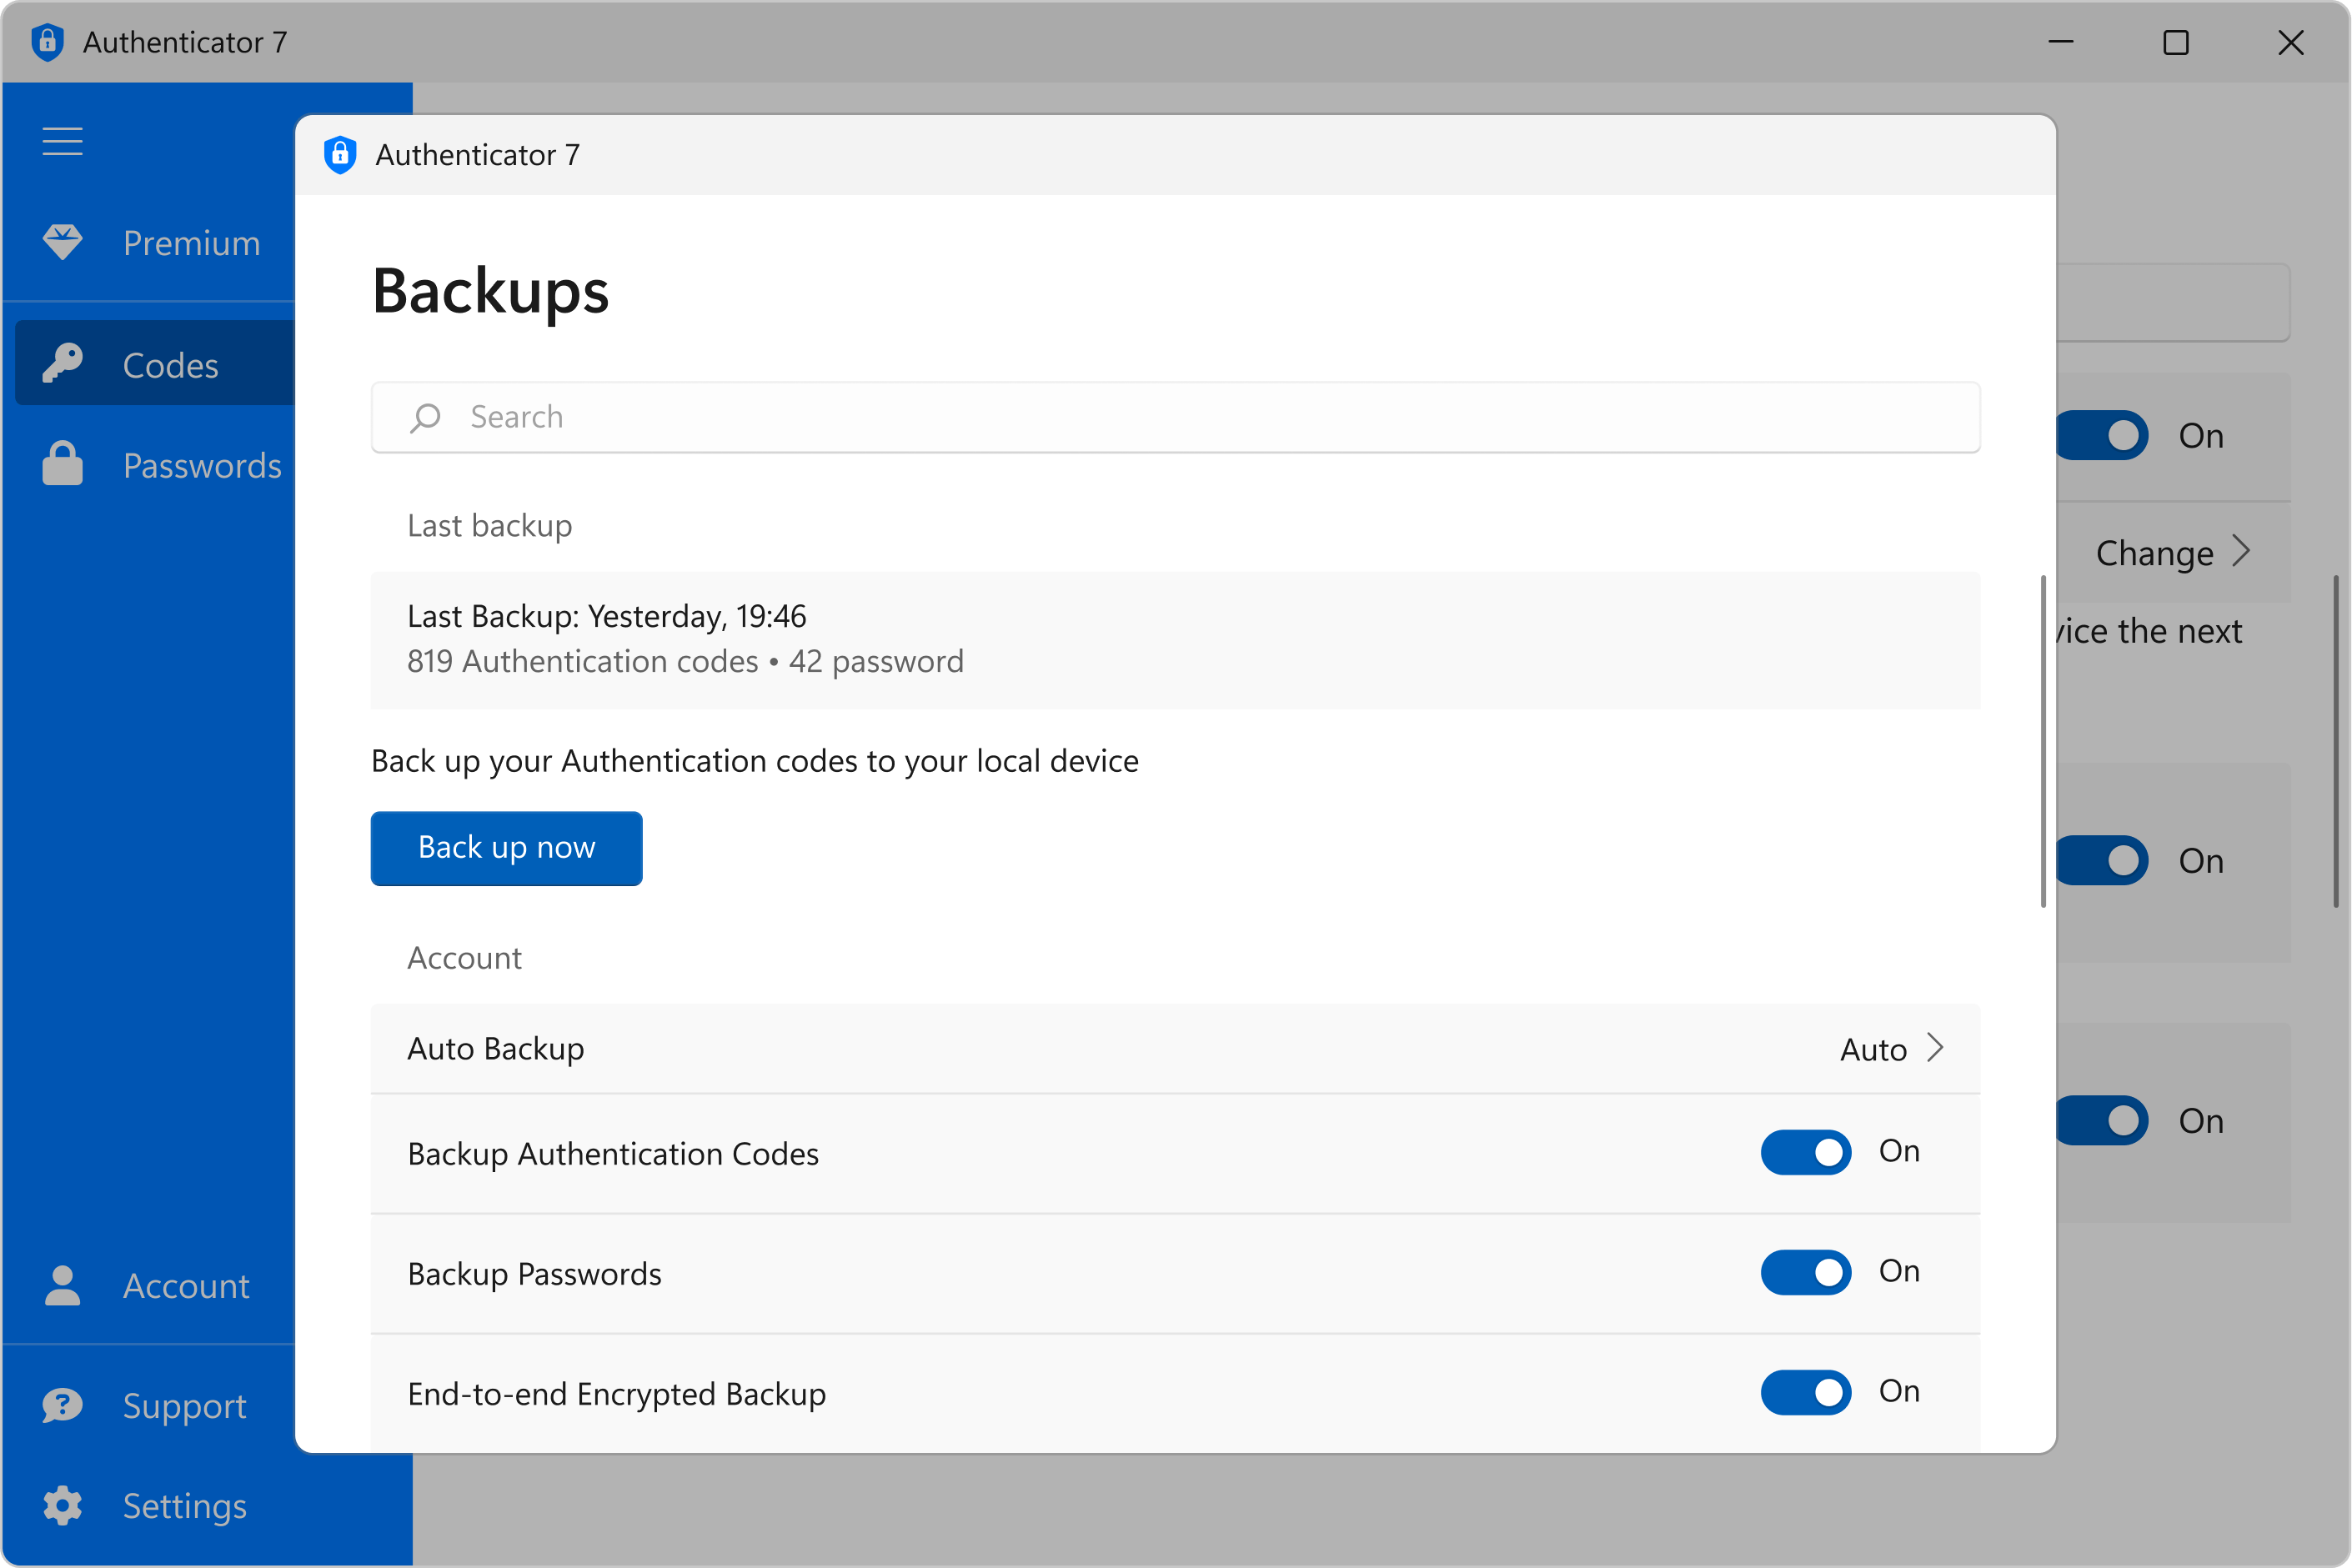Select Codes in the sidebar
The height and width of the screenshot is (1568, 2352).
click(155, 364)
